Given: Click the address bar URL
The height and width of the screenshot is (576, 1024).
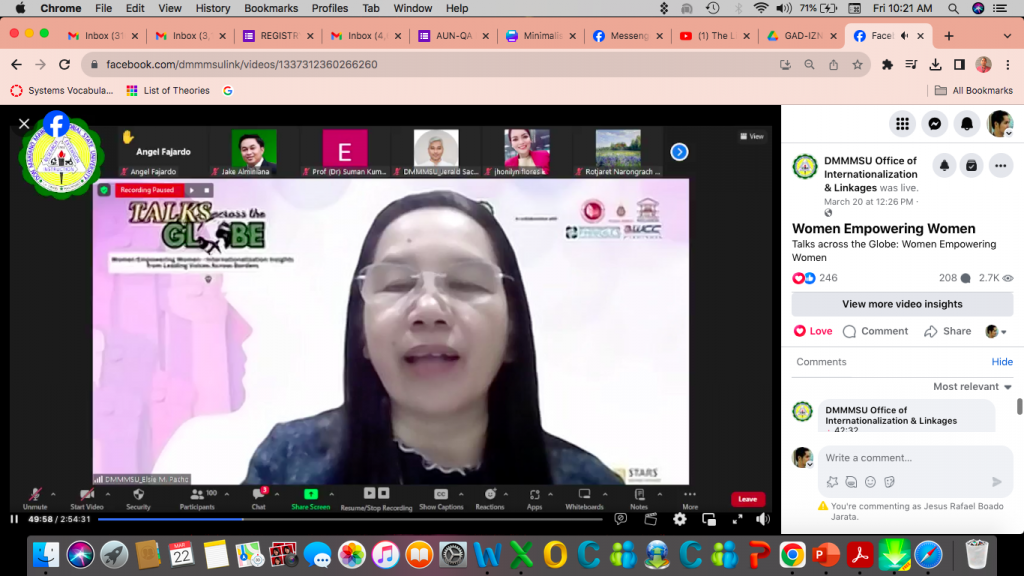Looking at the screenshot, I should (242, 65).
